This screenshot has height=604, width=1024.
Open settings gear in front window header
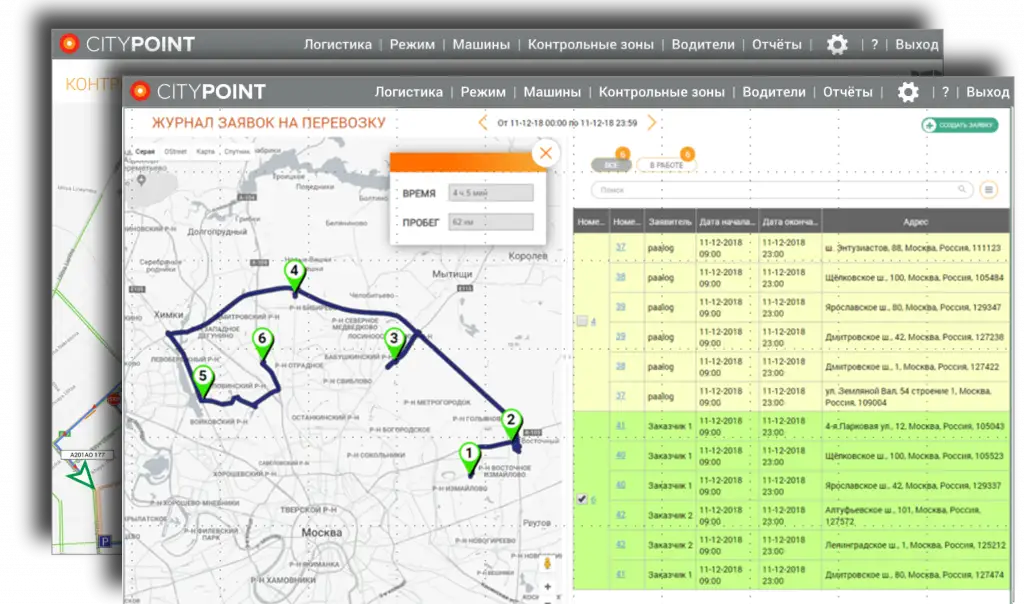tap(907, 92)
